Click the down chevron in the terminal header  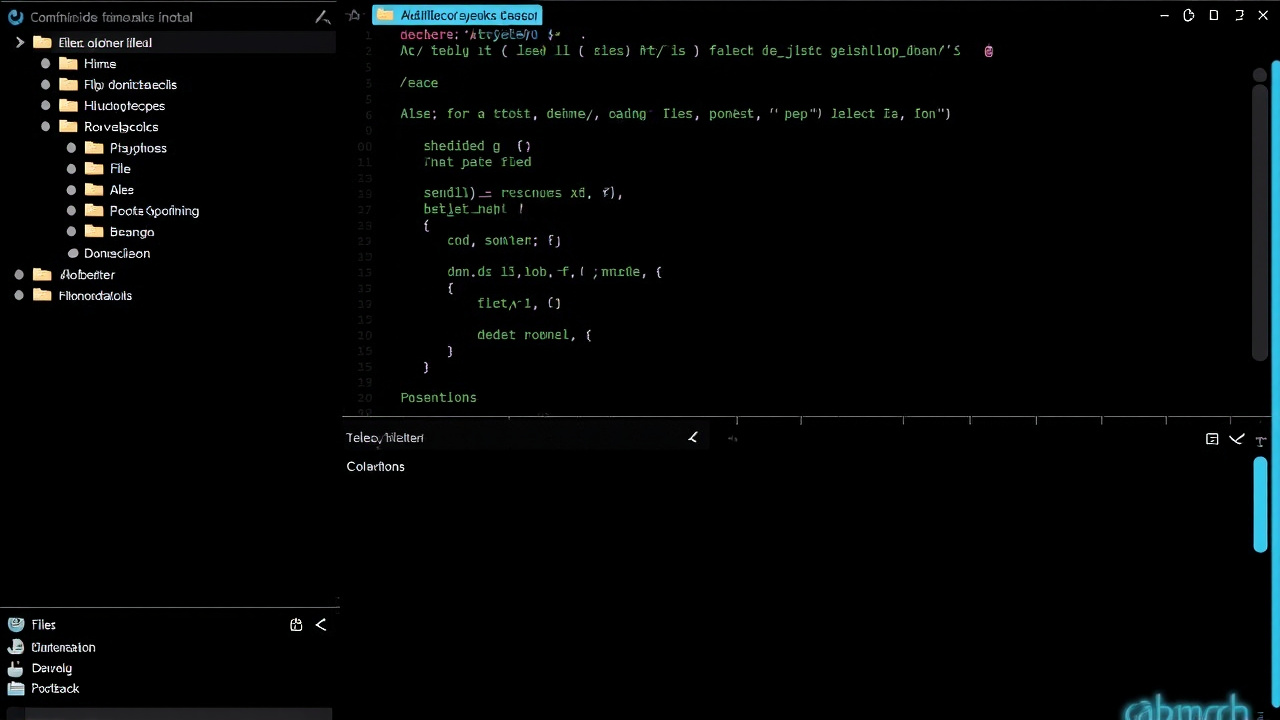point(1237,439)
